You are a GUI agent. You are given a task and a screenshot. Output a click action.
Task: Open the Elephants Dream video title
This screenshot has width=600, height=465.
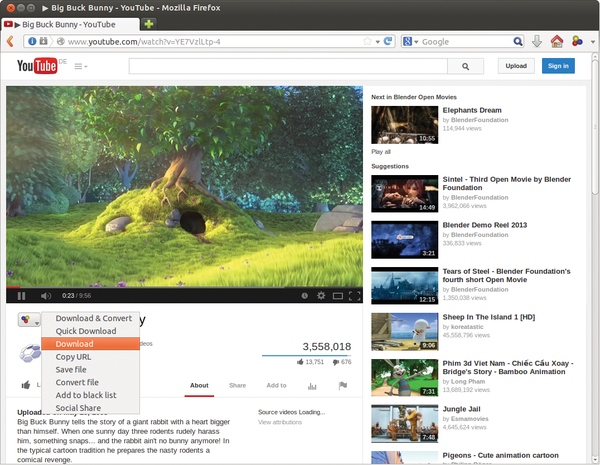(x=472, y=110)
